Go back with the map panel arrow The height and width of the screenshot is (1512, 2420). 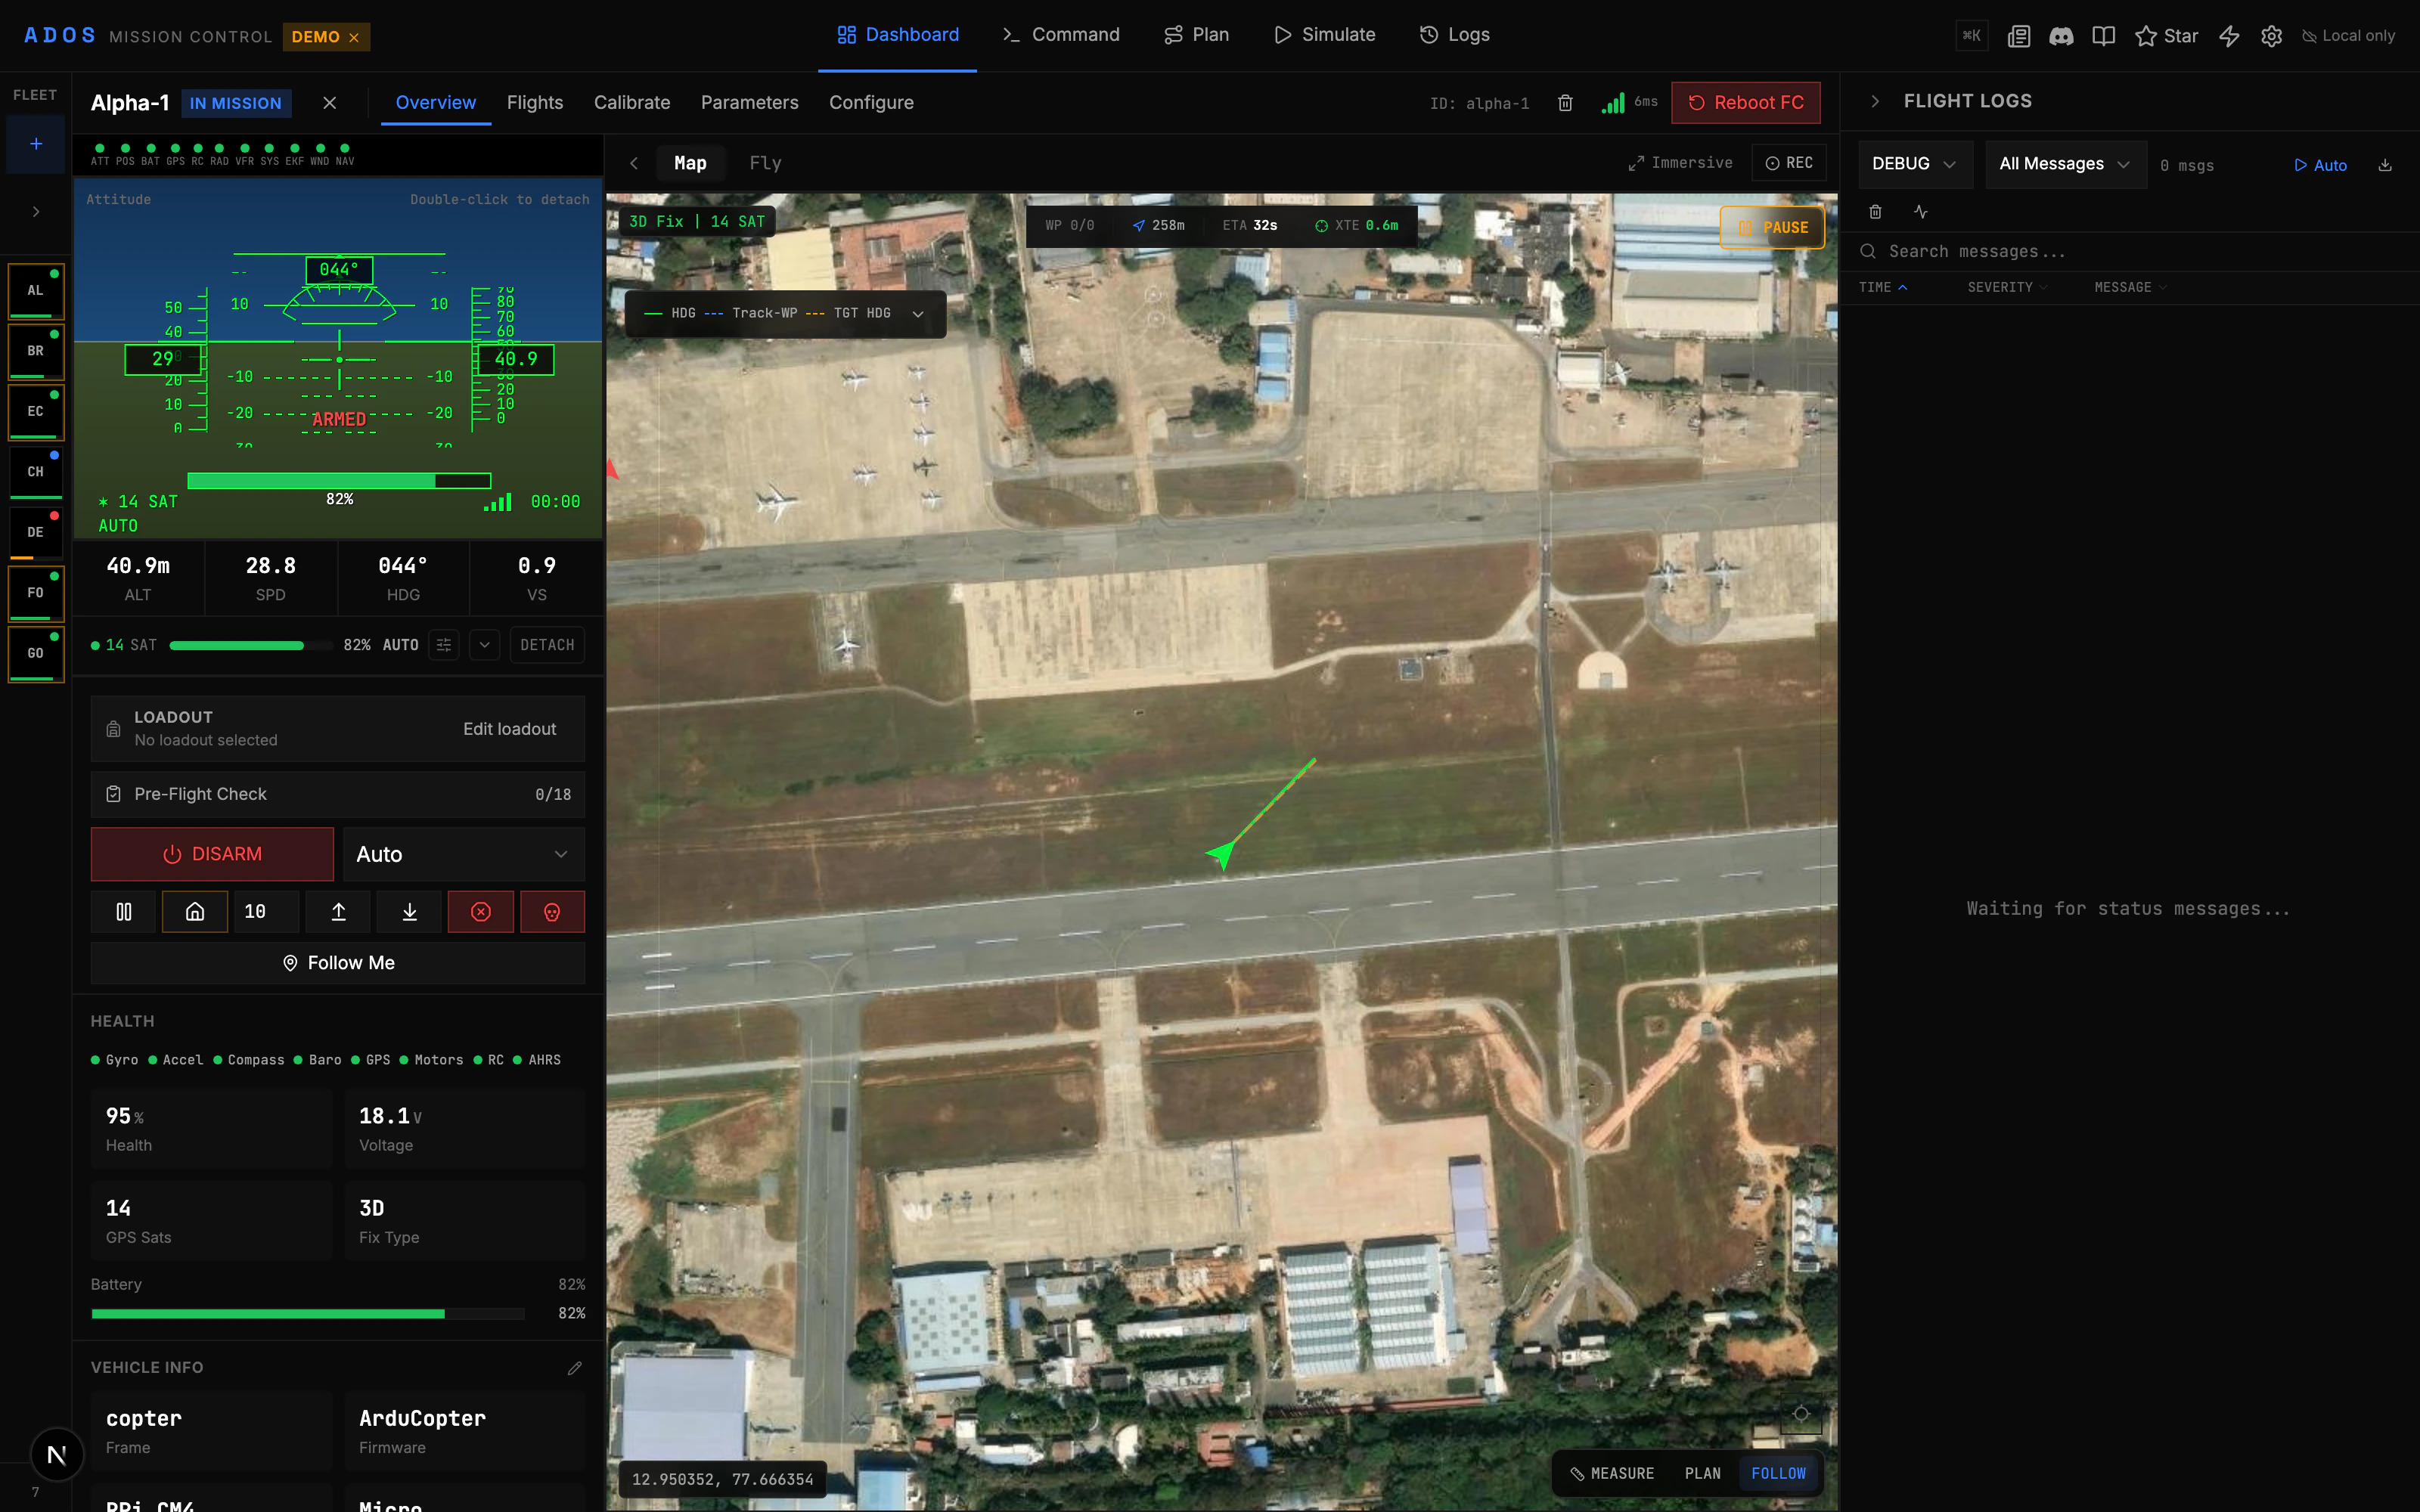[x=634, y=163]
